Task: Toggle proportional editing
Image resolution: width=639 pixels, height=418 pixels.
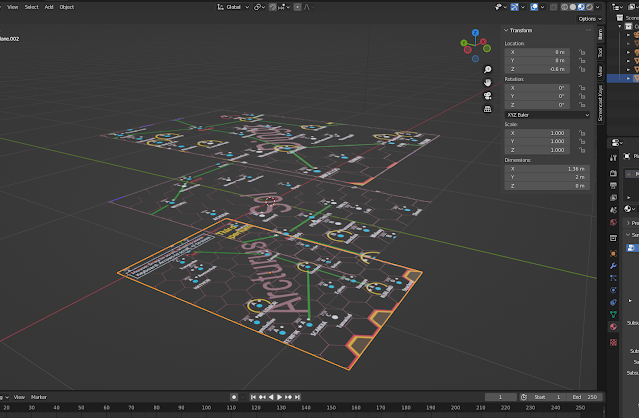Action: point(297,7)
